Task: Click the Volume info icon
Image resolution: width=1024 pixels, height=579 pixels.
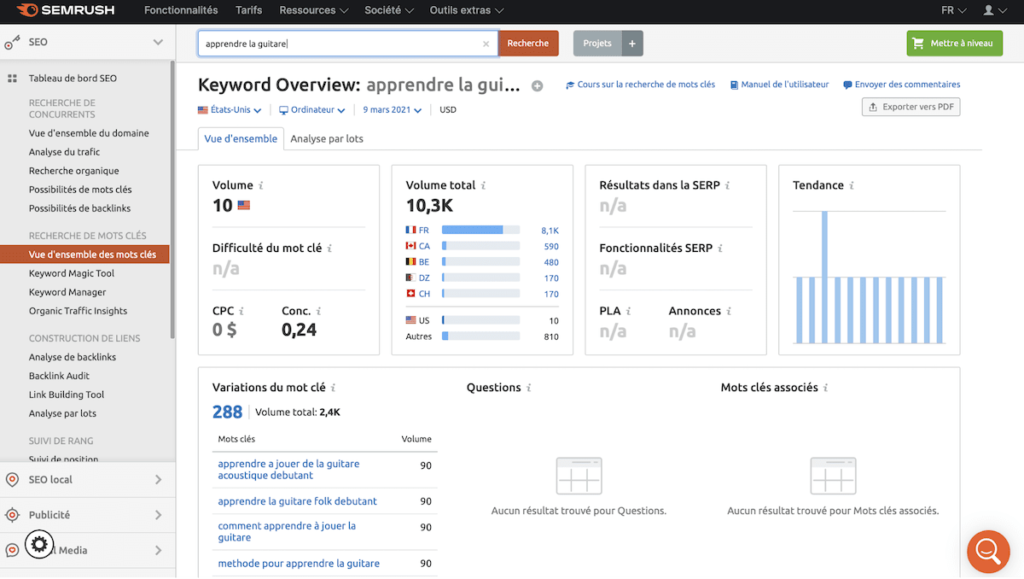Action: (x=261, y=185)
